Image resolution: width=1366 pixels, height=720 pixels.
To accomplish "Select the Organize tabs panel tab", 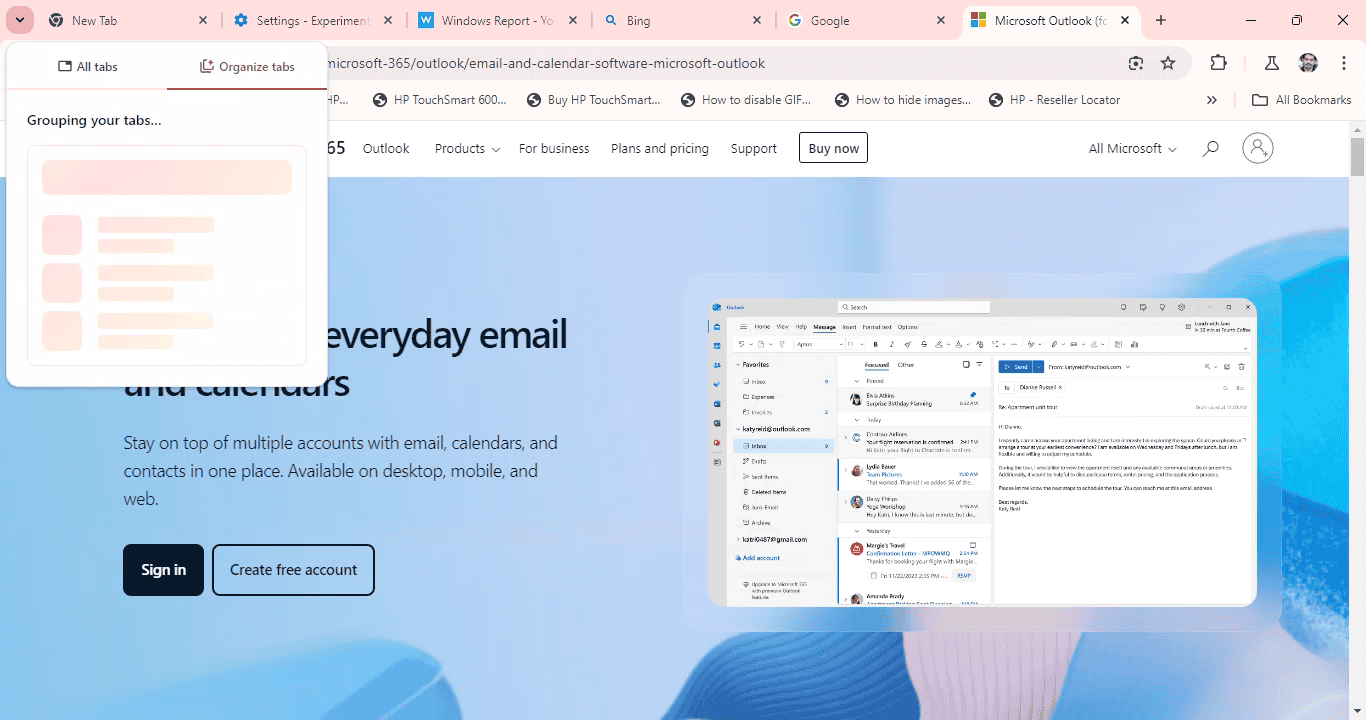I will tap(247, 66).
